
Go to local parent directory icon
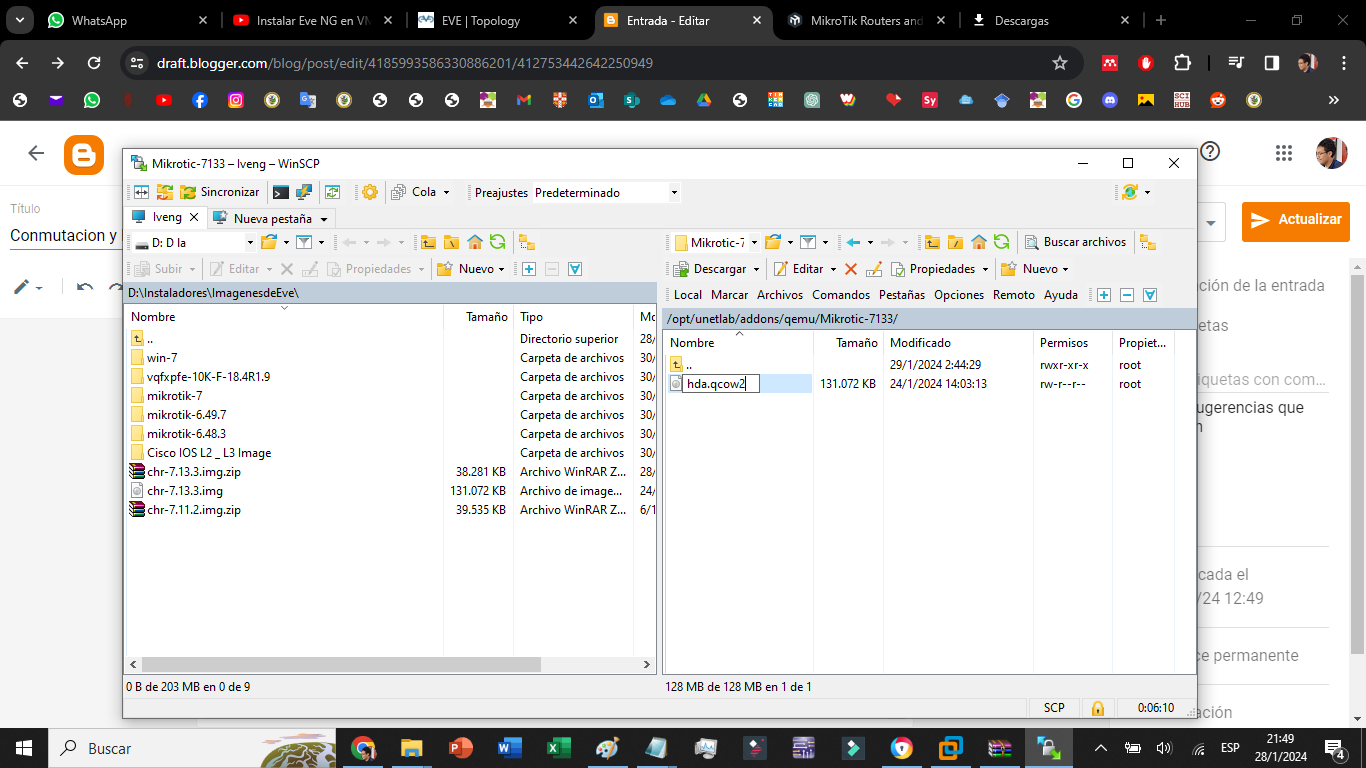tap(428, 242)
